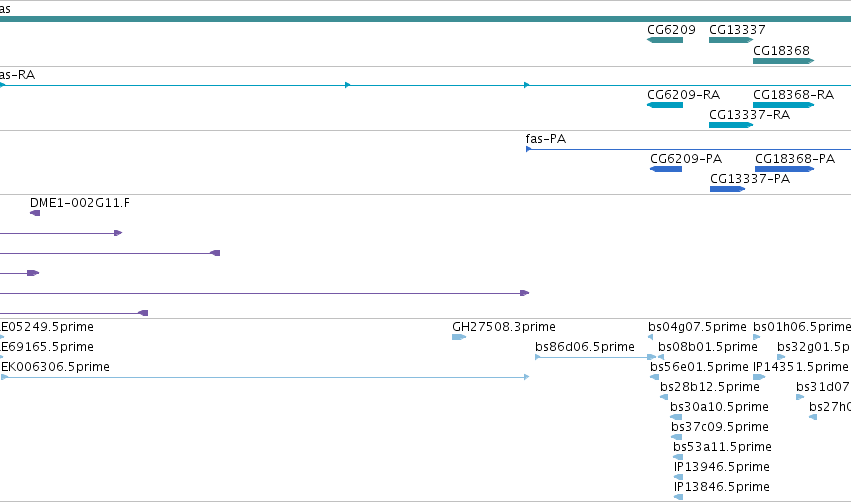Click the GH27508.3prime EST feature
The image size is (851, 502).
459,337
